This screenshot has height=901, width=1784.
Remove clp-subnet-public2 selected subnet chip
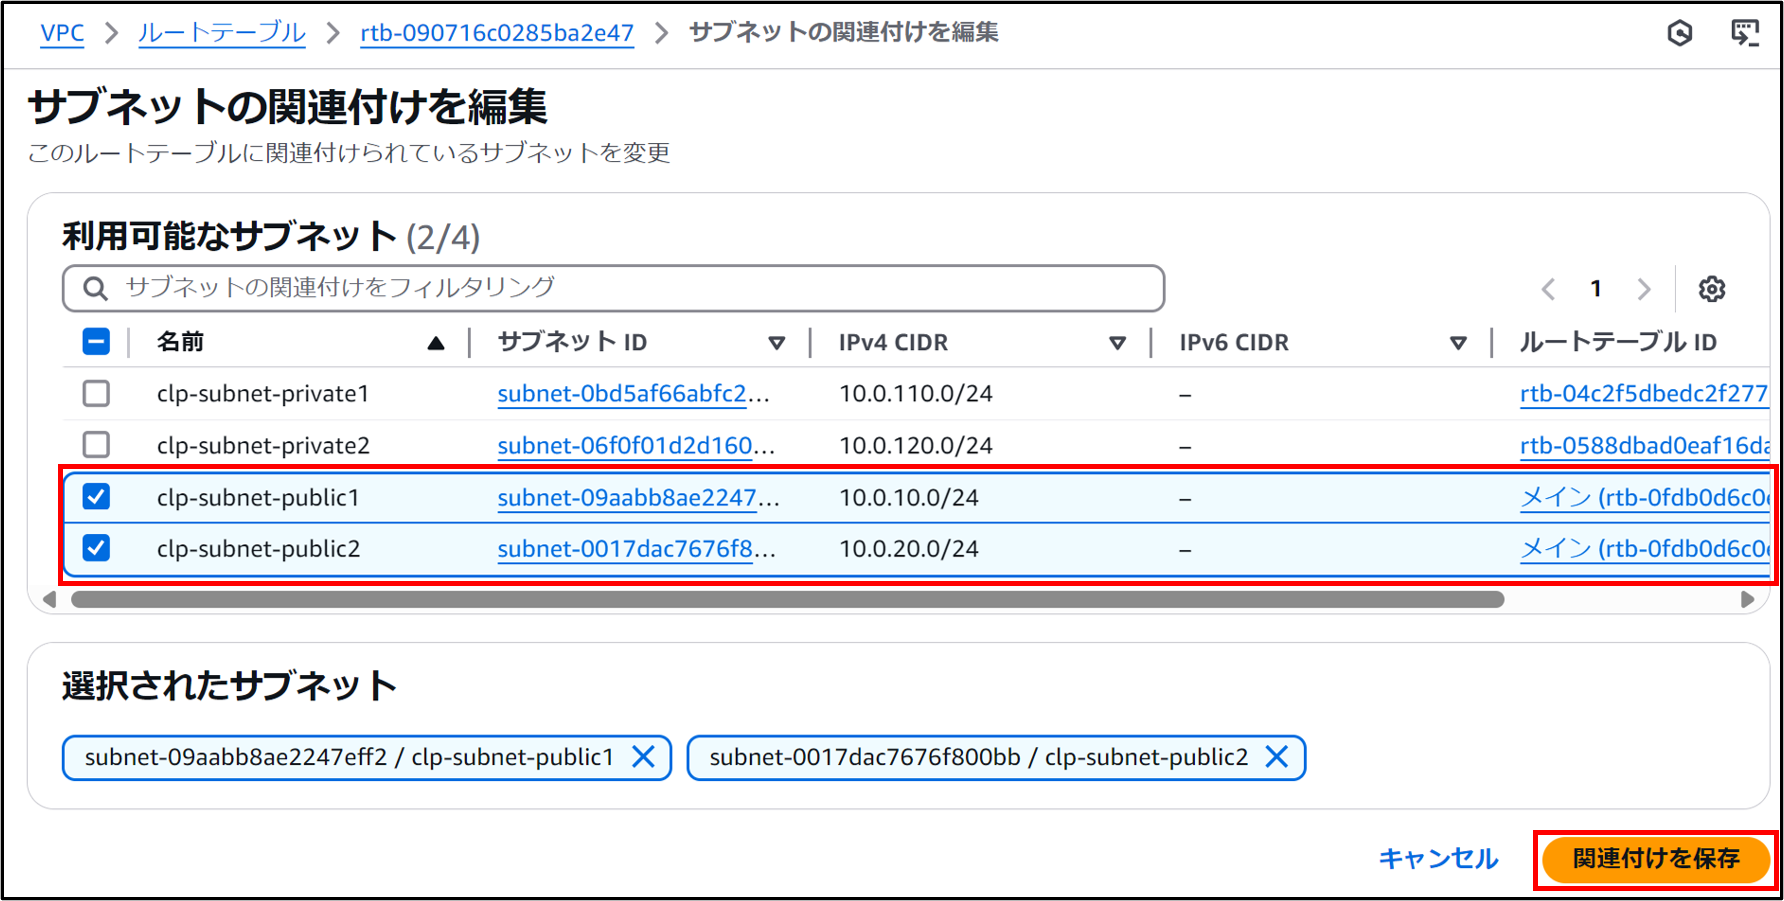click(x=1276, y=757)
